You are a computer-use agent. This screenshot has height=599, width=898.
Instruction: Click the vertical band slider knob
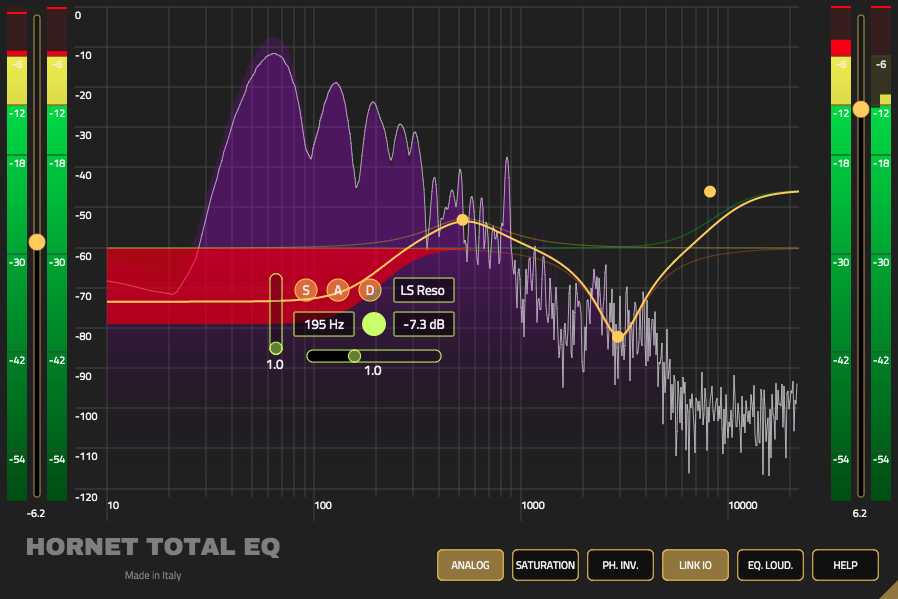pyautogui.click(x=276, y=348)
